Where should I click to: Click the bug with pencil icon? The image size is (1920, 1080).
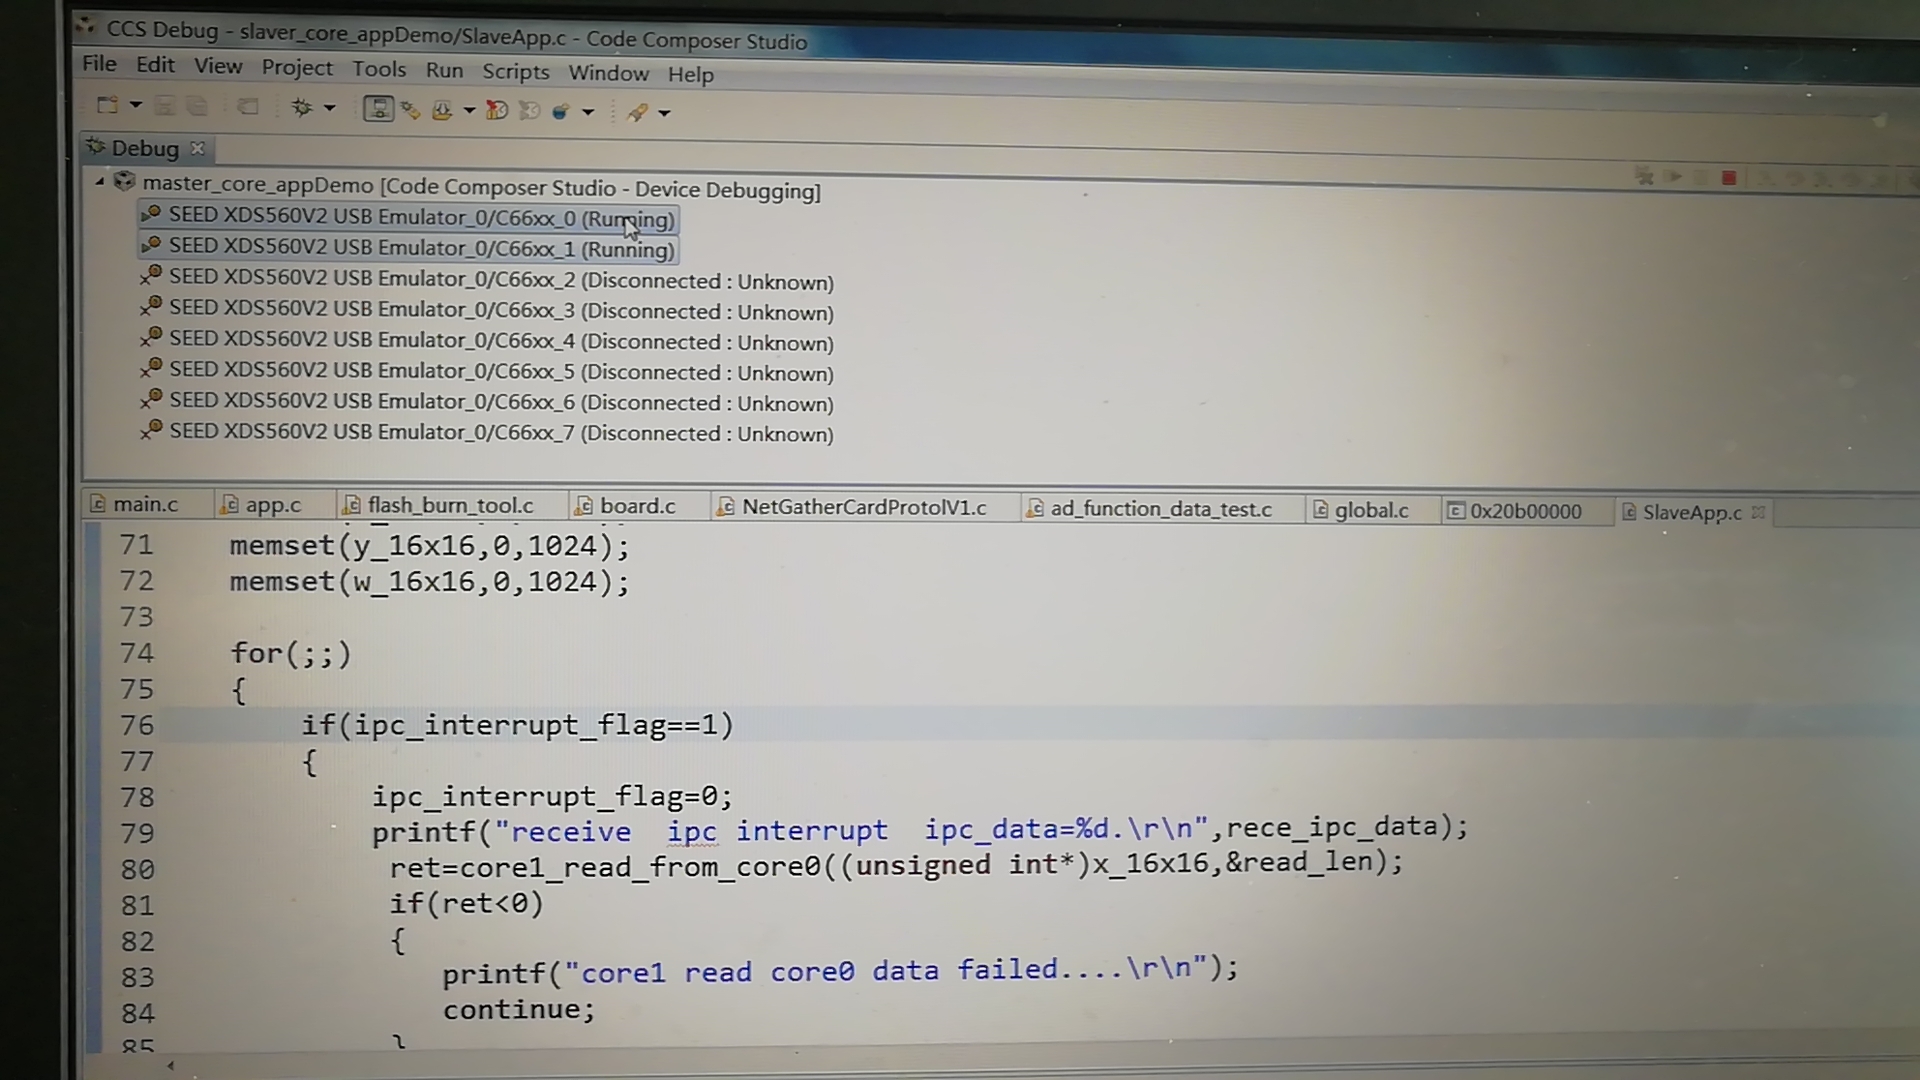410,110
